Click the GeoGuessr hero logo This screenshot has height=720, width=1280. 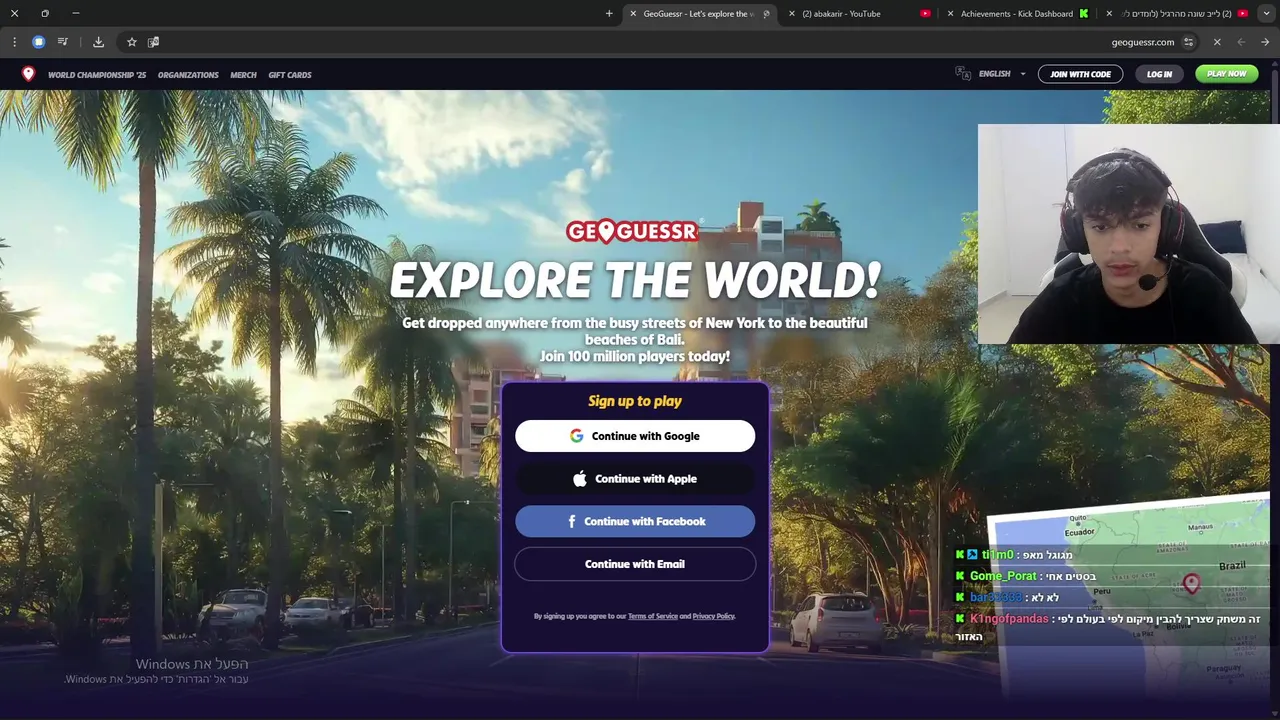click(632, 232)
